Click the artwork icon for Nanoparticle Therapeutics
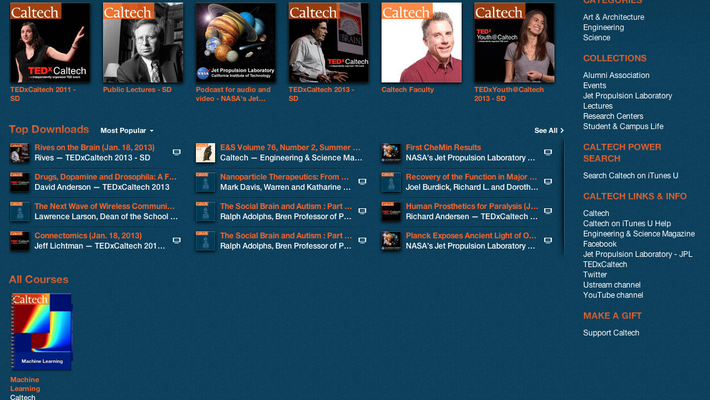 click(x=205, y=182)
